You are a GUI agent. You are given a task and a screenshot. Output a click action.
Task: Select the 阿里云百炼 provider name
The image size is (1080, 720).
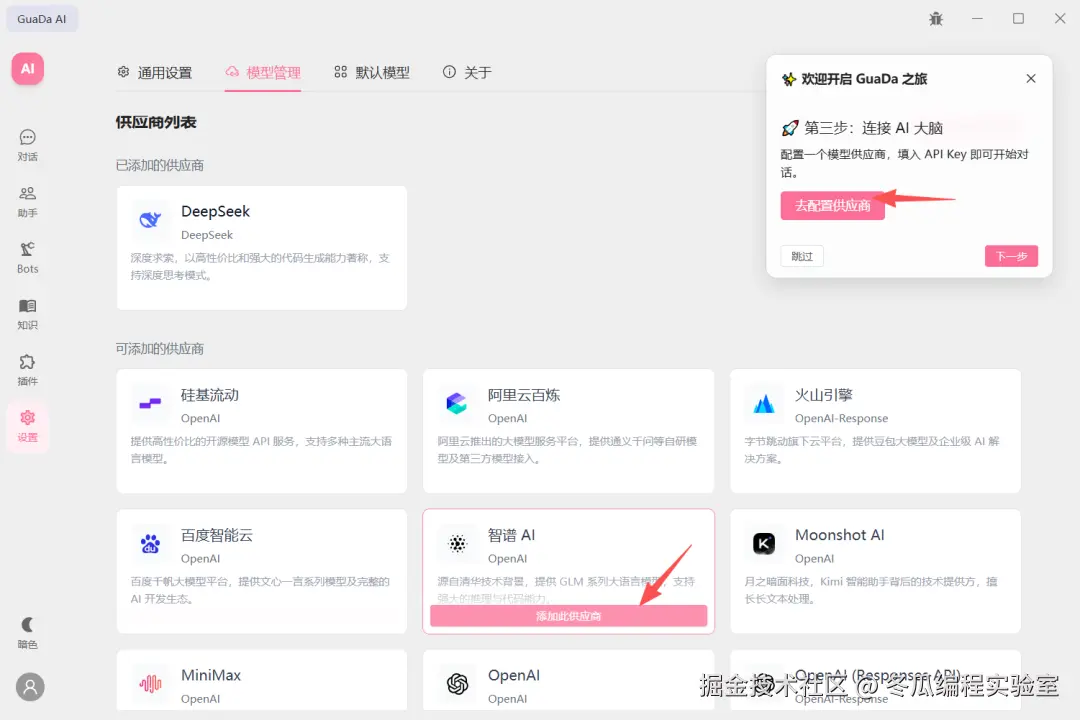(524, 395)
